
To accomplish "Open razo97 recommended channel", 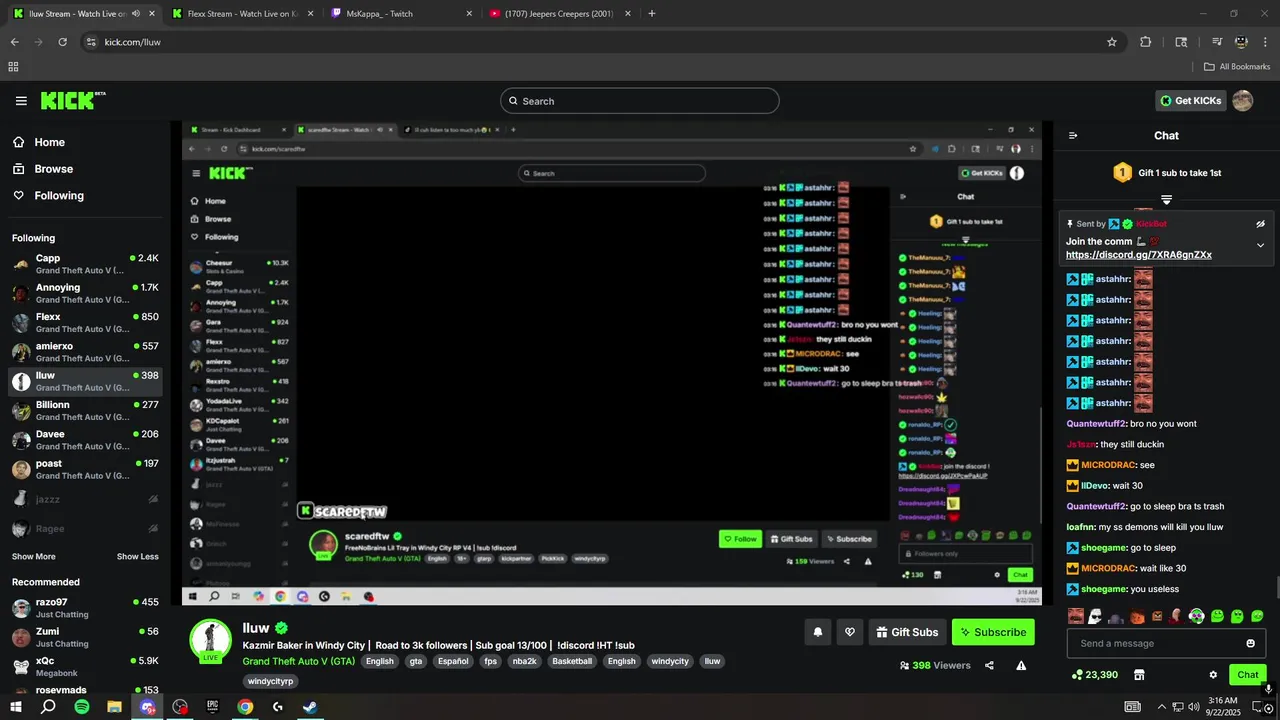I will pyautogui.click(x=85, y=608).
